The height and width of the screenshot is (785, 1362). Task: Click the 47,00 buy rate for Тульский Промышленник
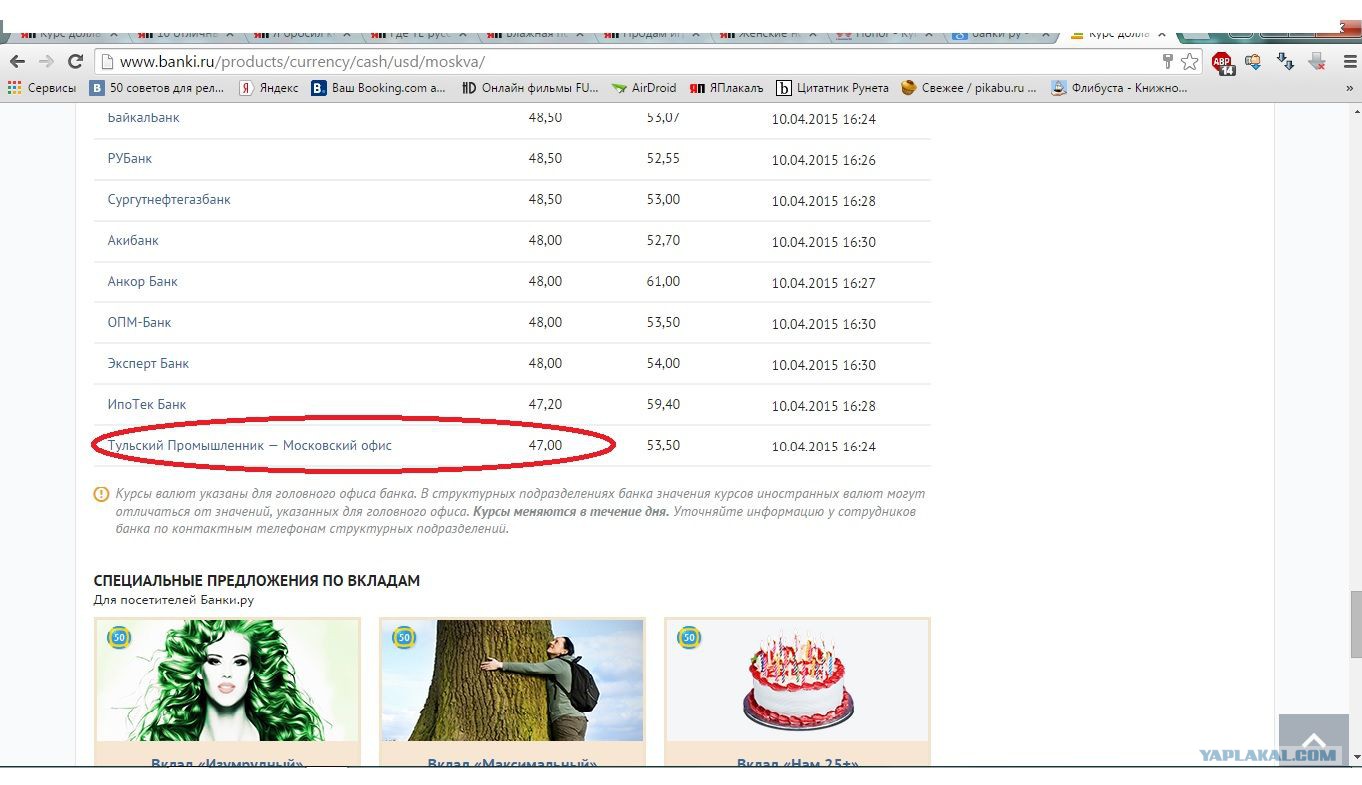(545, 446)
